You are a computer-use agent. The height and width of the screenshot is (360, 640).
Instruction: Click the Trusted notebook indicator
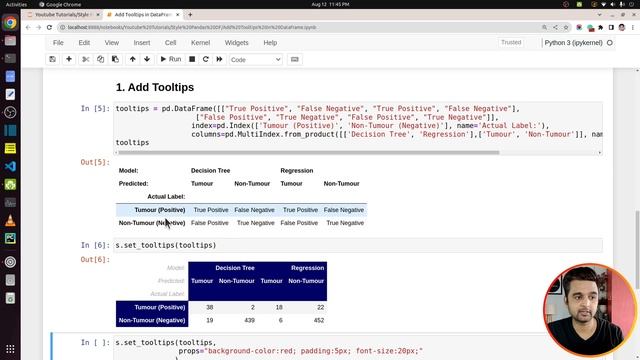coord(511,42)
